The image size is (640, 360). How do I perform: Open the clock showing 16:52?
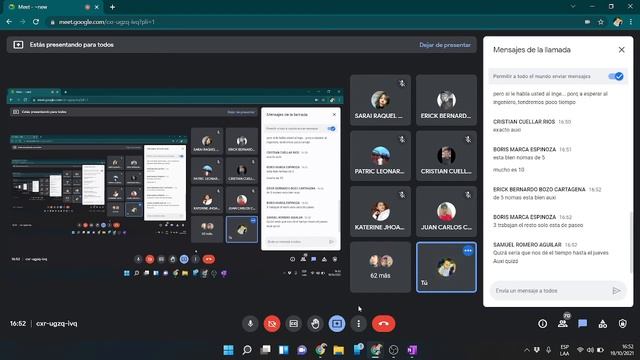point(622,350)
